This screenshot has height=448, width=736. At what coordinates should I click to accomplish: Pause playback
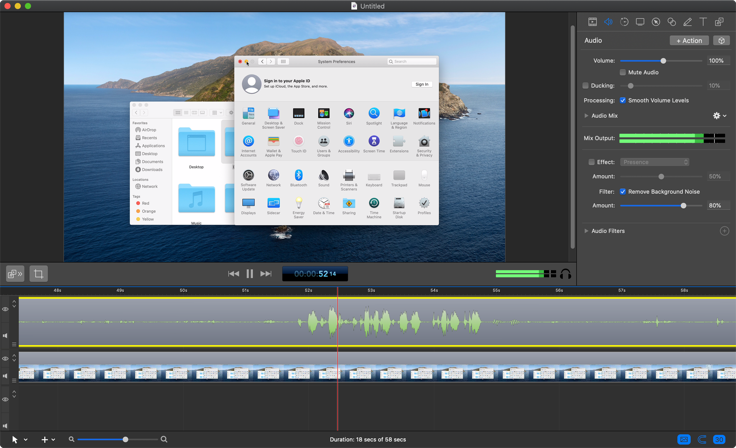coord(250,274)
